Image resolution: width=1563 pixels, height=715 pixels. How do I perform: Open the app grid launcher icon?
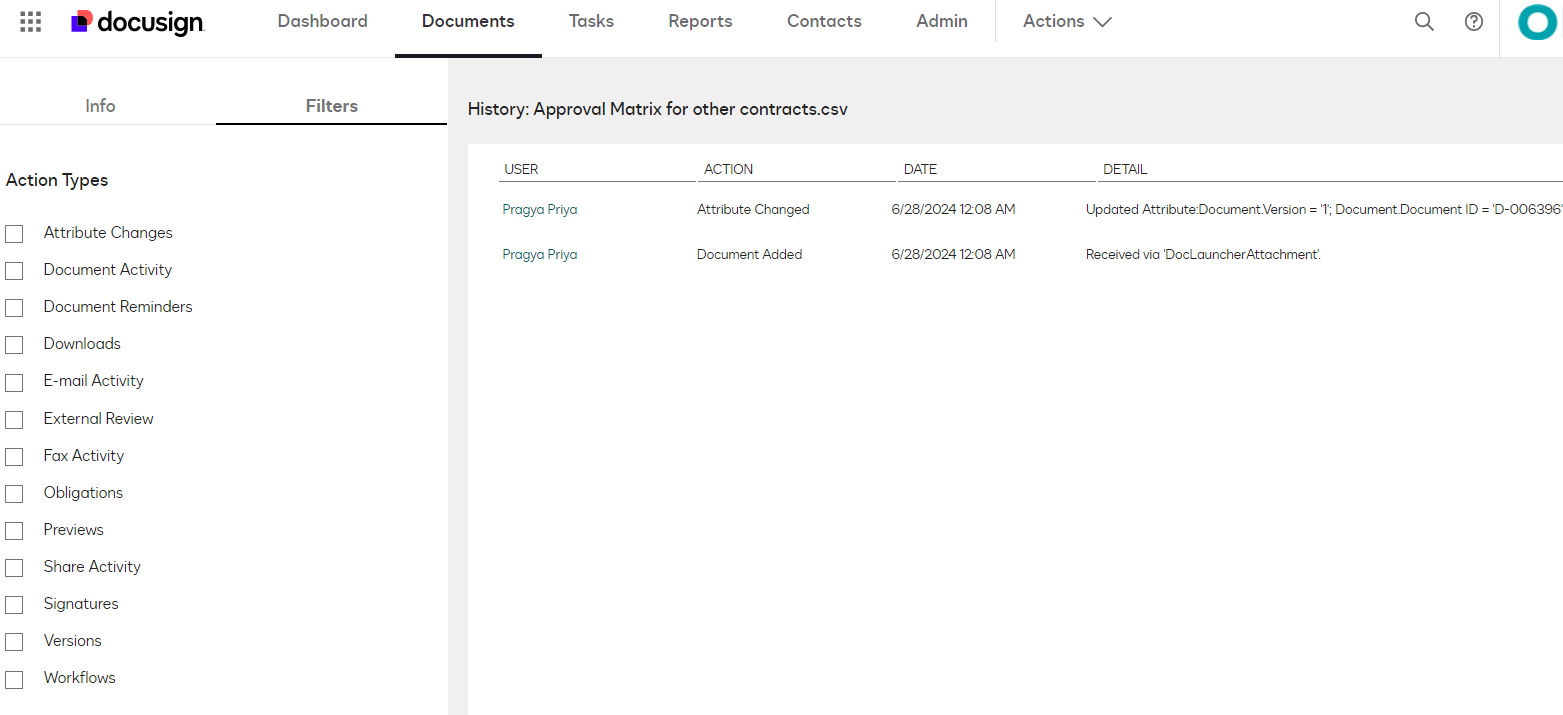tap(29, 21)
